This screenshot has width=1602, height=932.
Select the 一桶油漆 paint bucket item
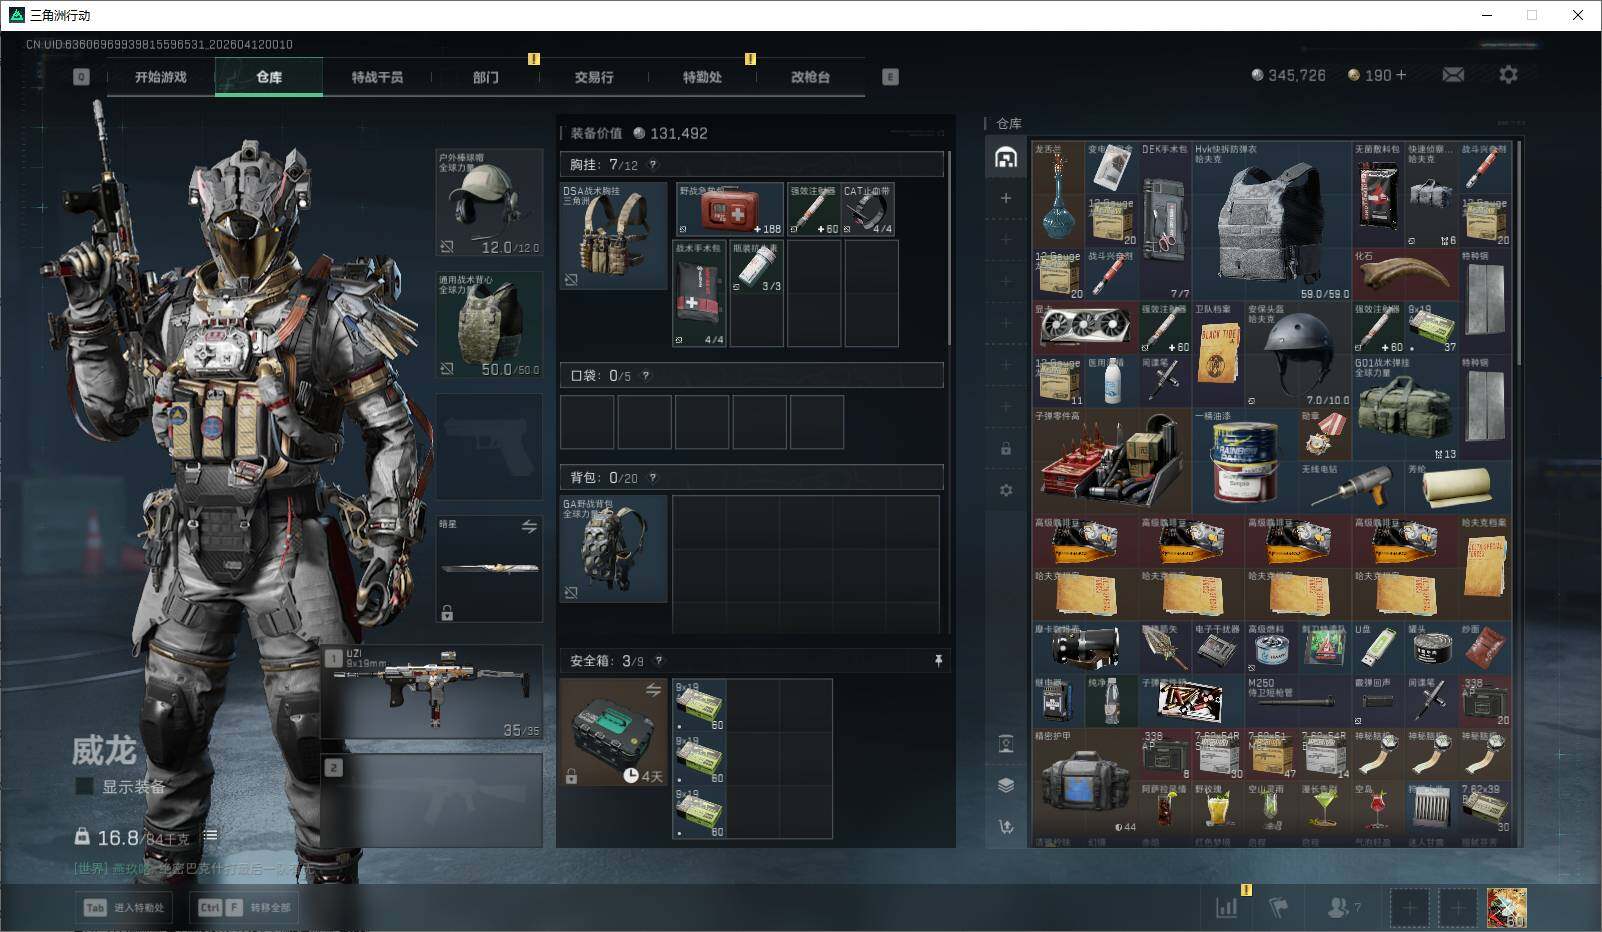coord(1244,460)
